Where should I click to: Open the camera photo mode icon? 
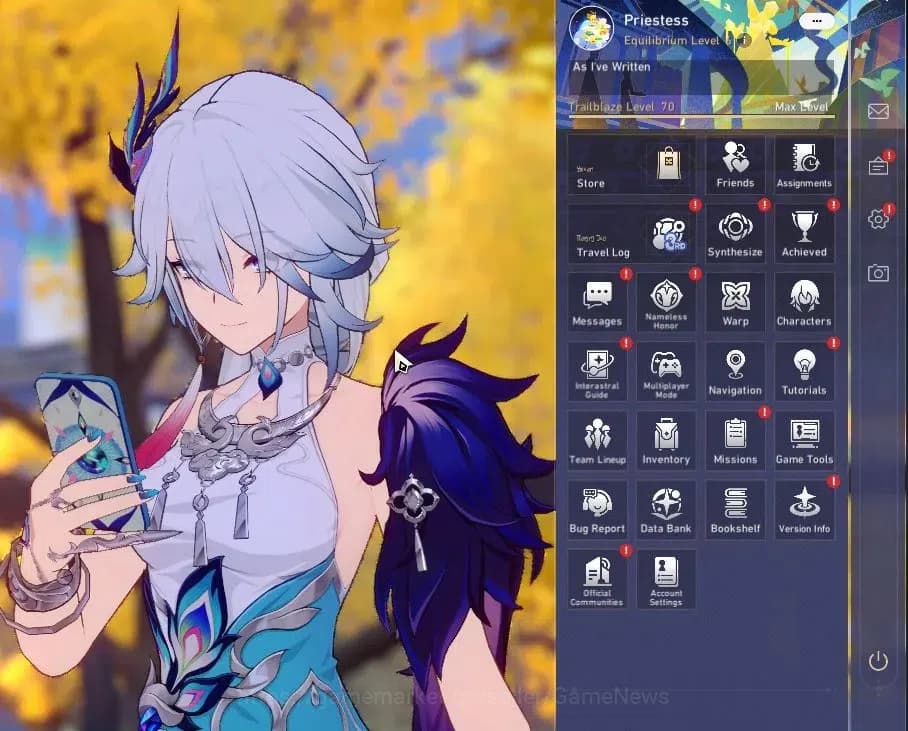tap(878, 272)
